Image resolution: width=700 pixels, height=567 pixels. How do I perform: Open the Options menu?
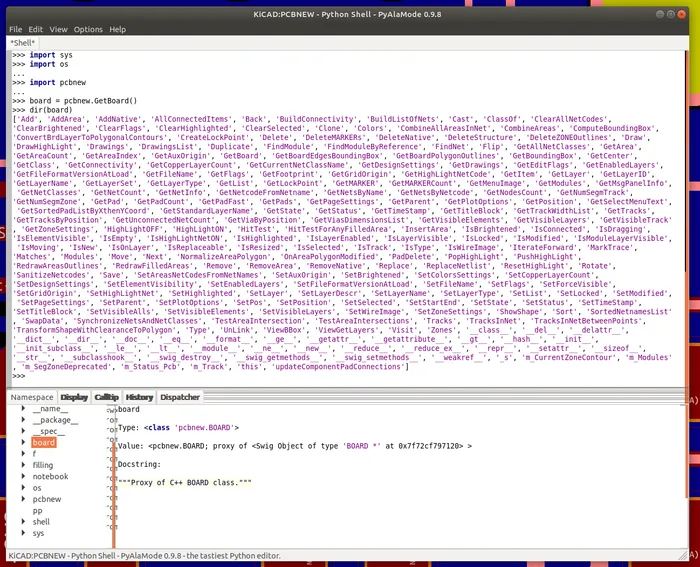88,30
